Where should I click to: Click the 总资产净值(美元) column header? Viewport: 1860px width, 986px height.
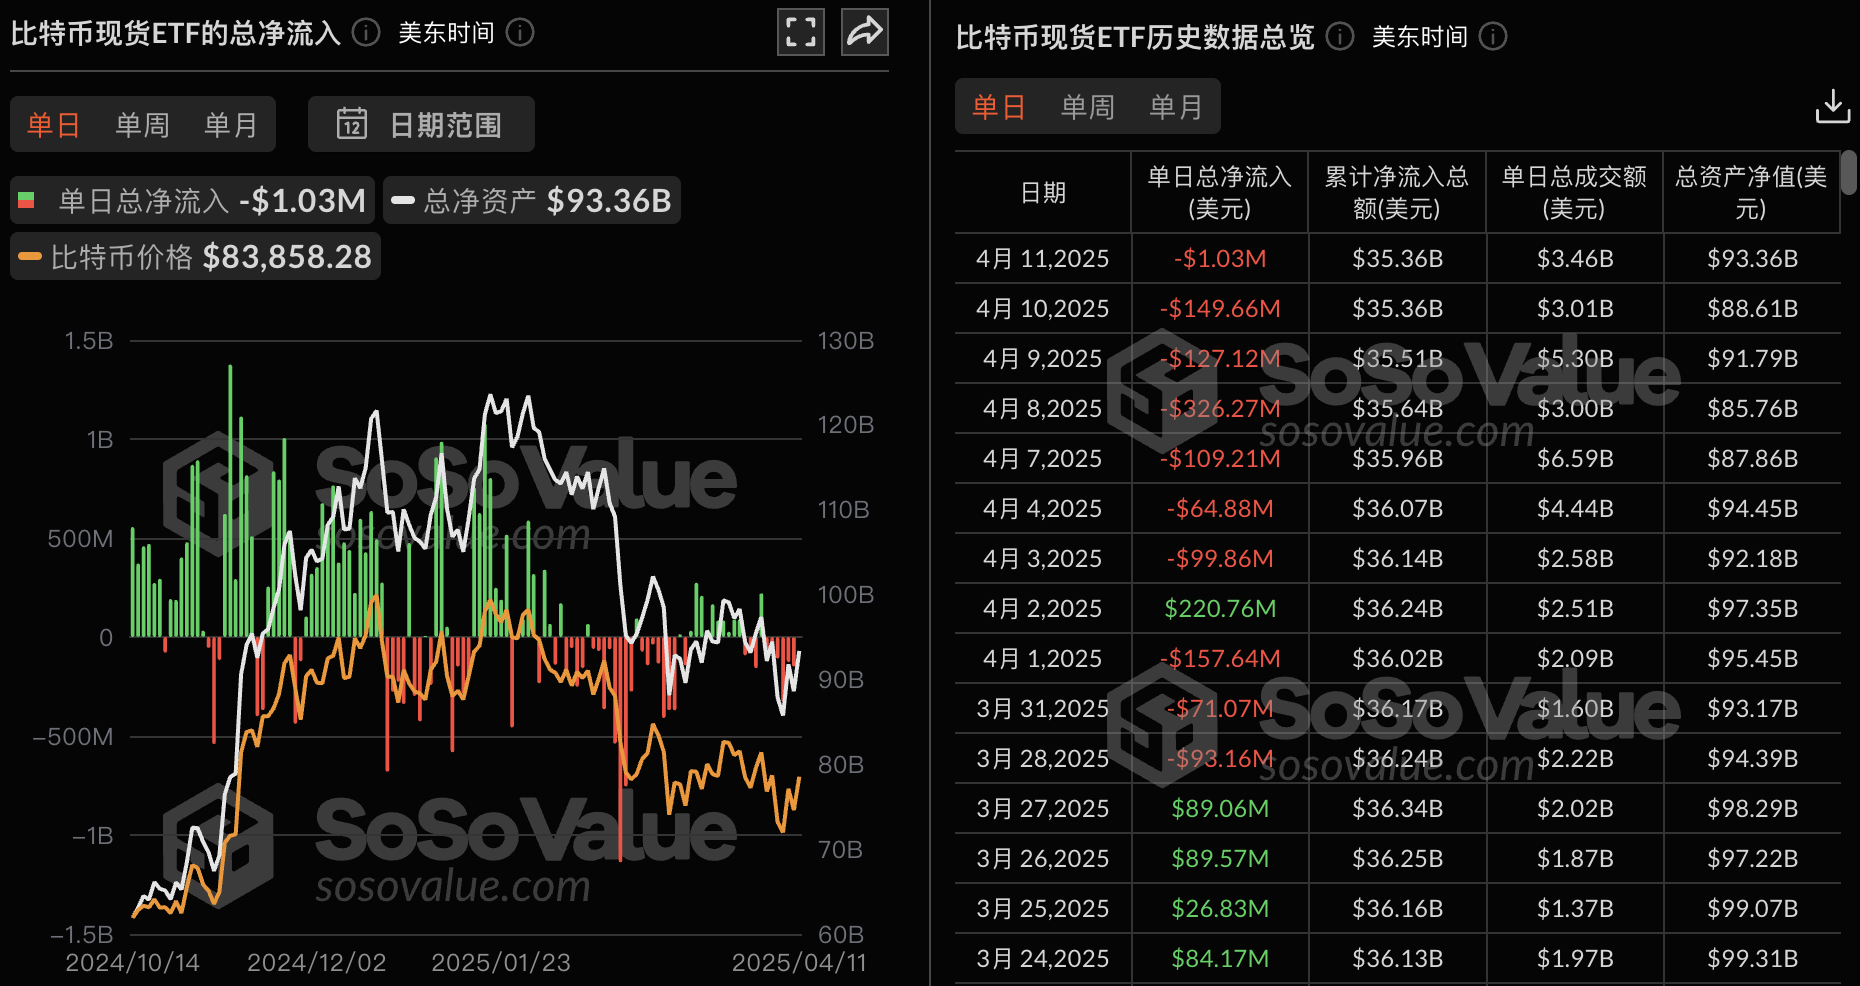(1752, 192)
